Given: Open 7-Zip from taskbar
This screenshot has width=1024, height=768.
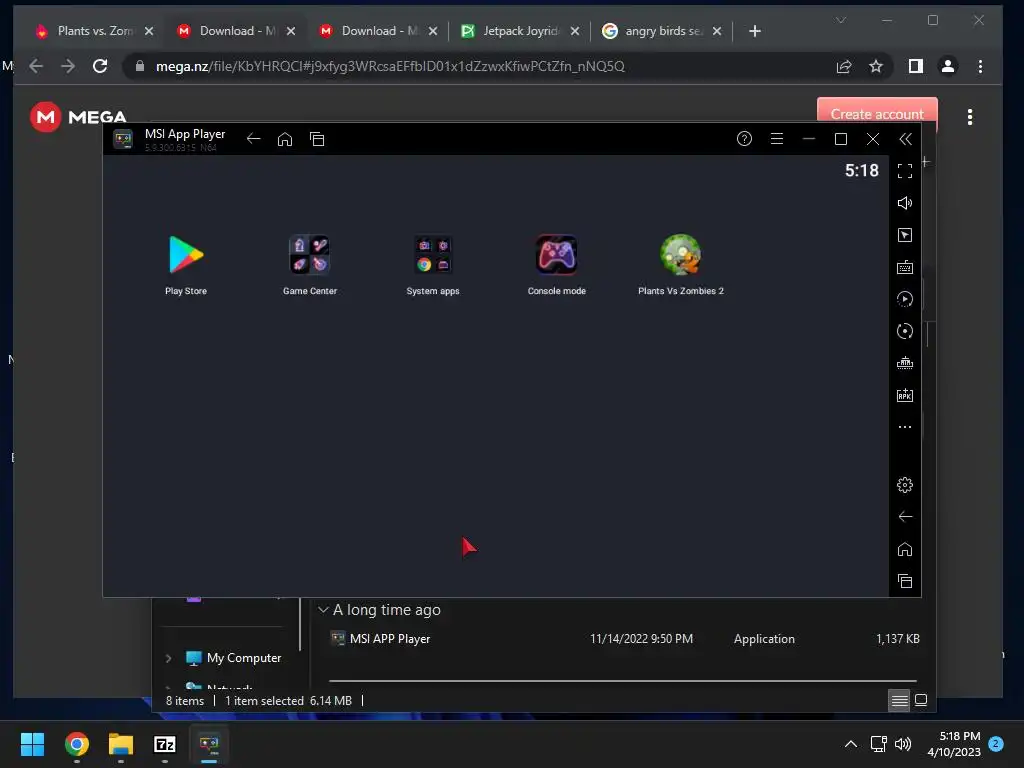Looking at the screenshot, I should click(165, 744).
